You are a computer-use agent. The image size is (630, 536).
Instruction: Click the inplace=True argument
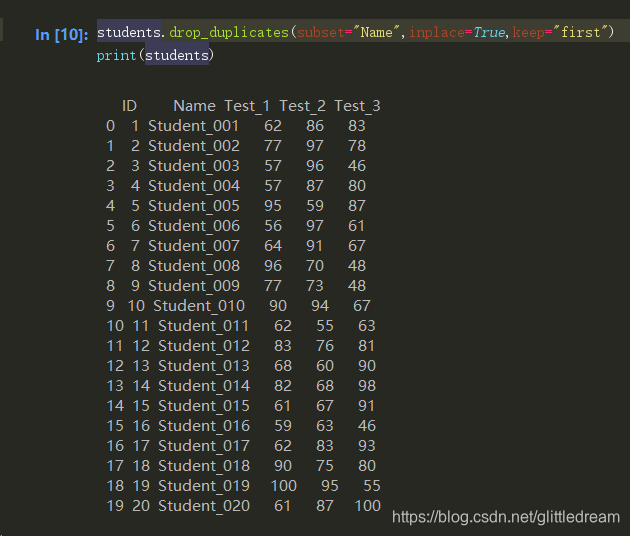457,32
